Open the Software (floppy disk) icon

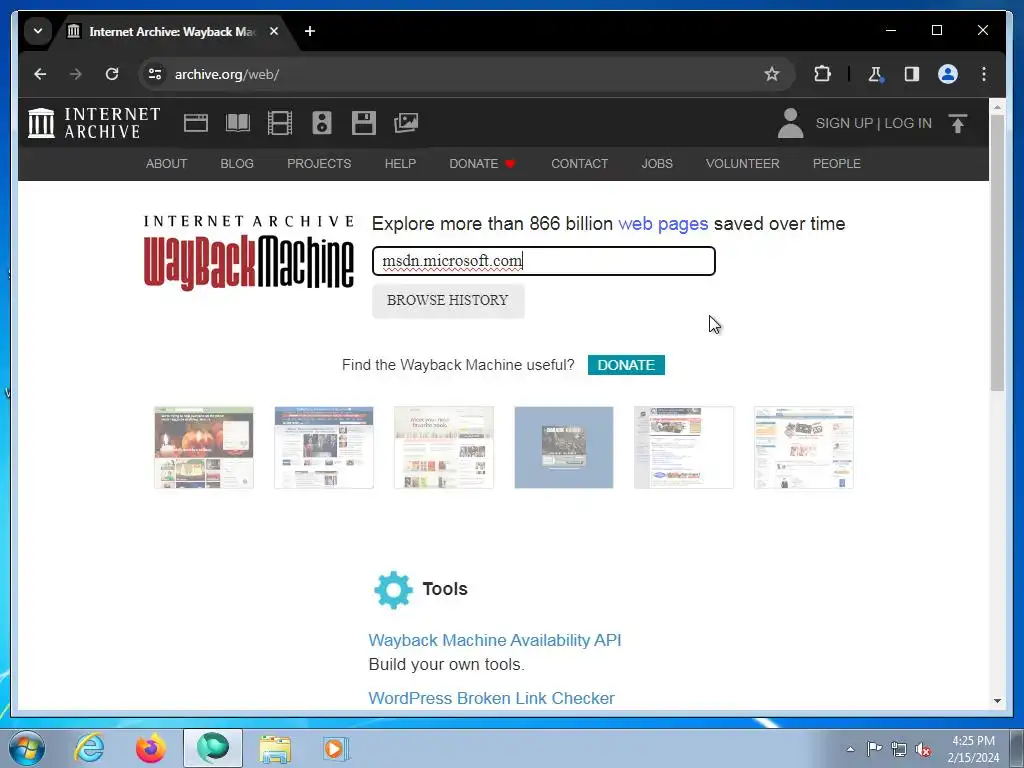(364, 123)
